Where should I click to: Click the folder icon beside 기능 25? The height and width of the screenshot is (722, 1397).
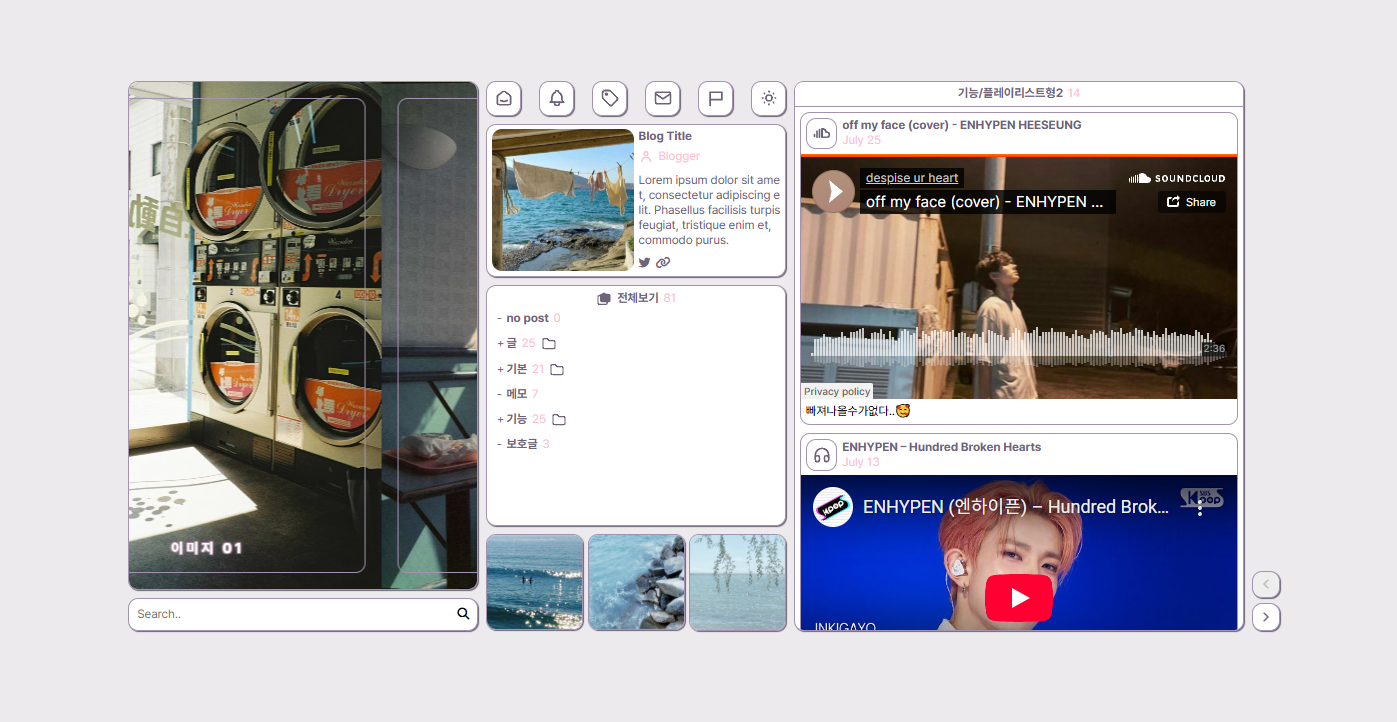[559, 419]
